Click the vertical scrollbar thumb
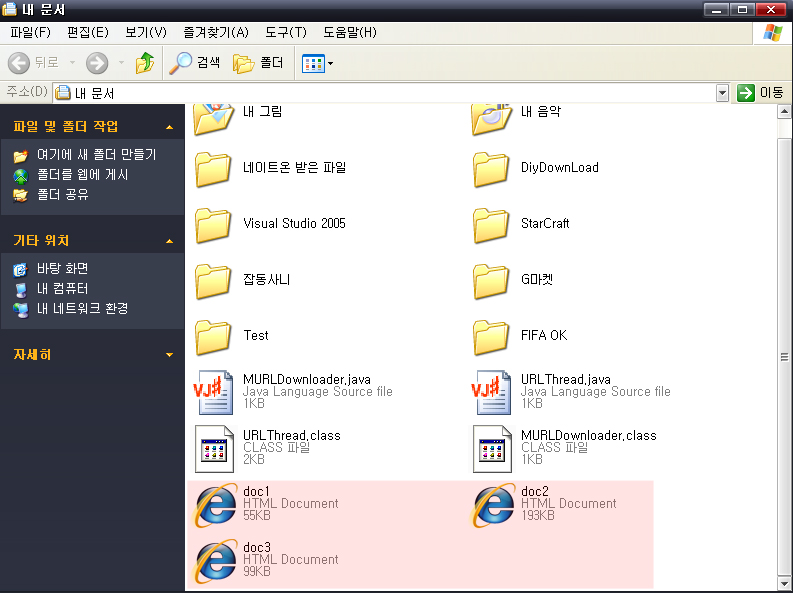 784,357
